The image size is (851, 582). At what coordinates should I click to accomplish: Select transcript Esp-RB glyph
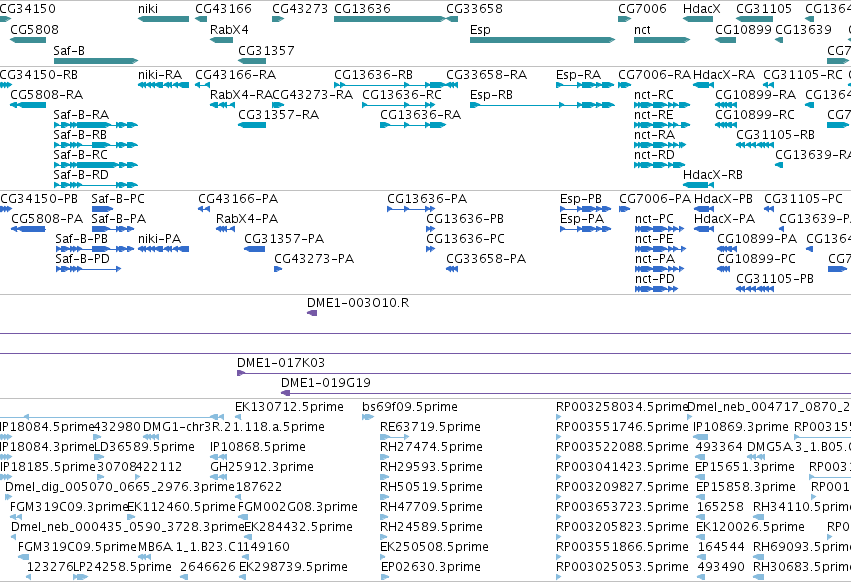[x=542, y=105]
